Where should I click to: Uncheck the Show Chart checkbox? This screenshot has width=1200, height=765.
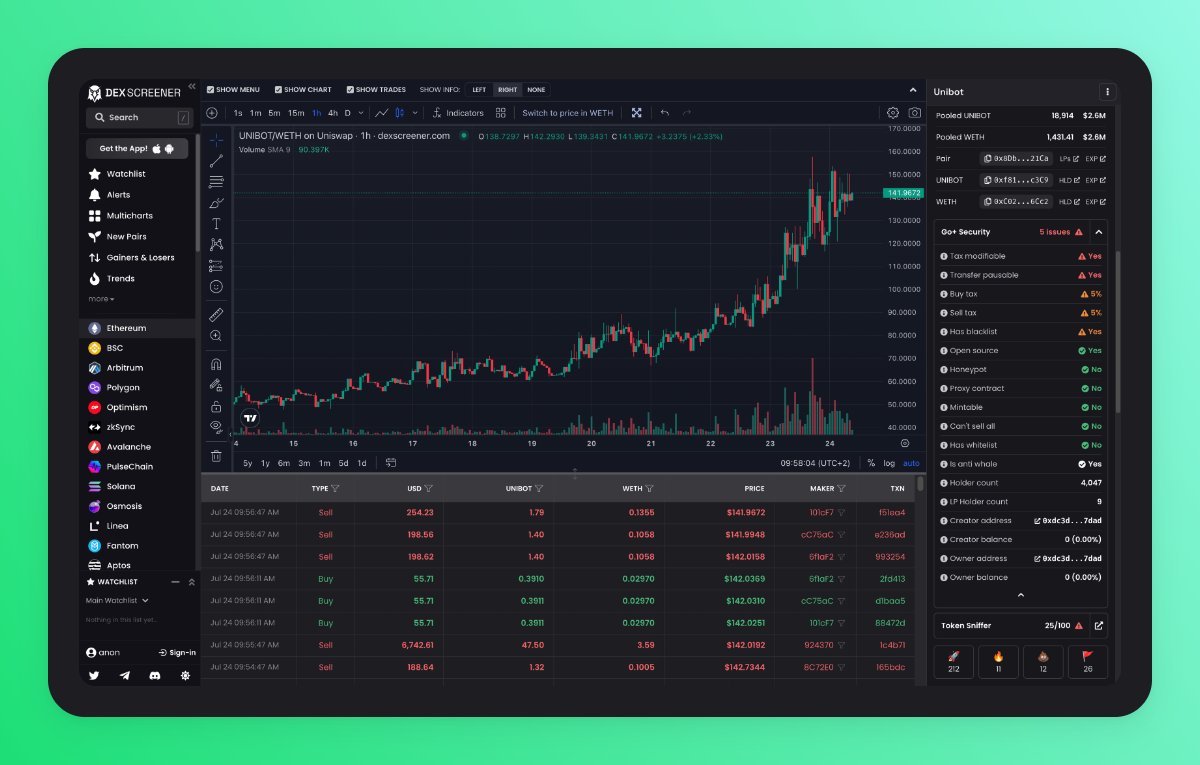pyautogui.click(x=278, y=90)
